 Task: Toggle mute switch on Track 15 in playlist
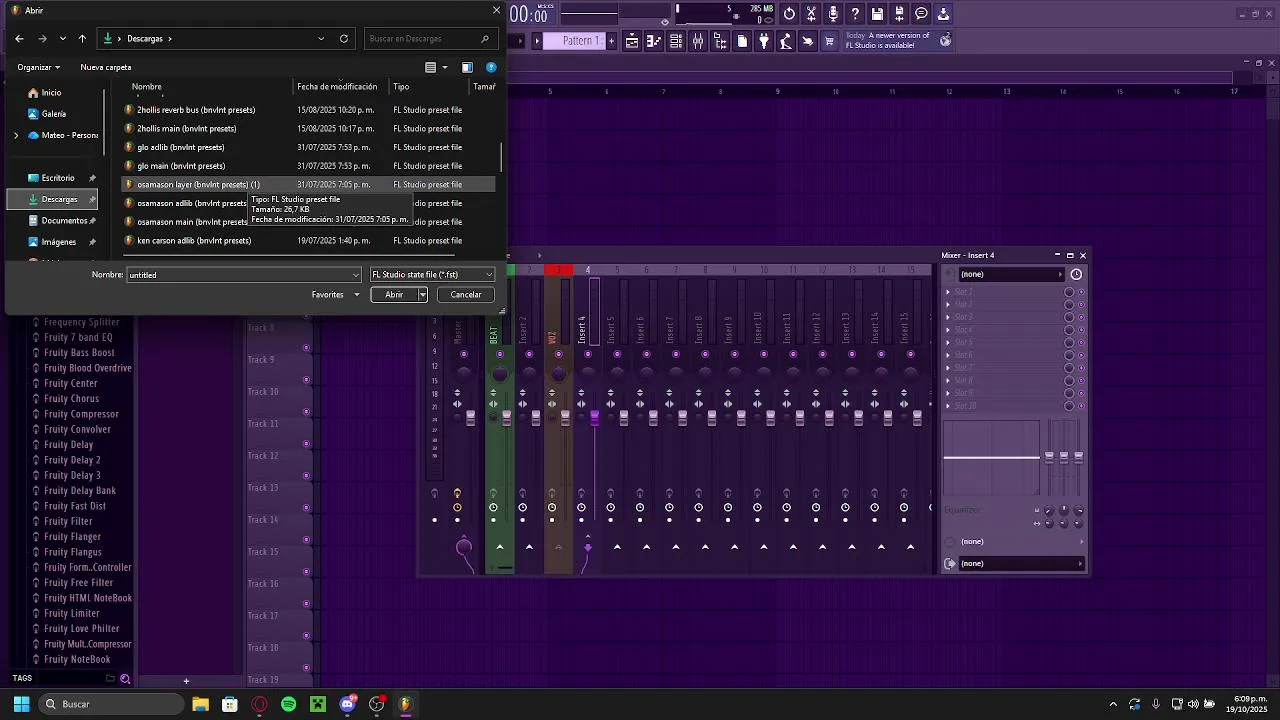(306, 572)
